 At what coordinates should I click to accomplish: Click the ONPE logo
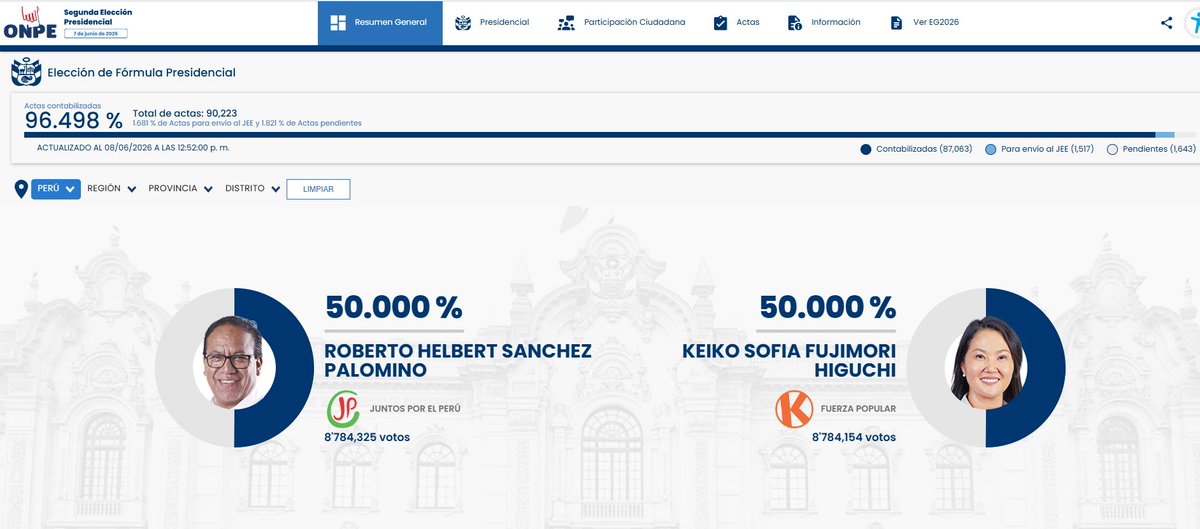28,22
